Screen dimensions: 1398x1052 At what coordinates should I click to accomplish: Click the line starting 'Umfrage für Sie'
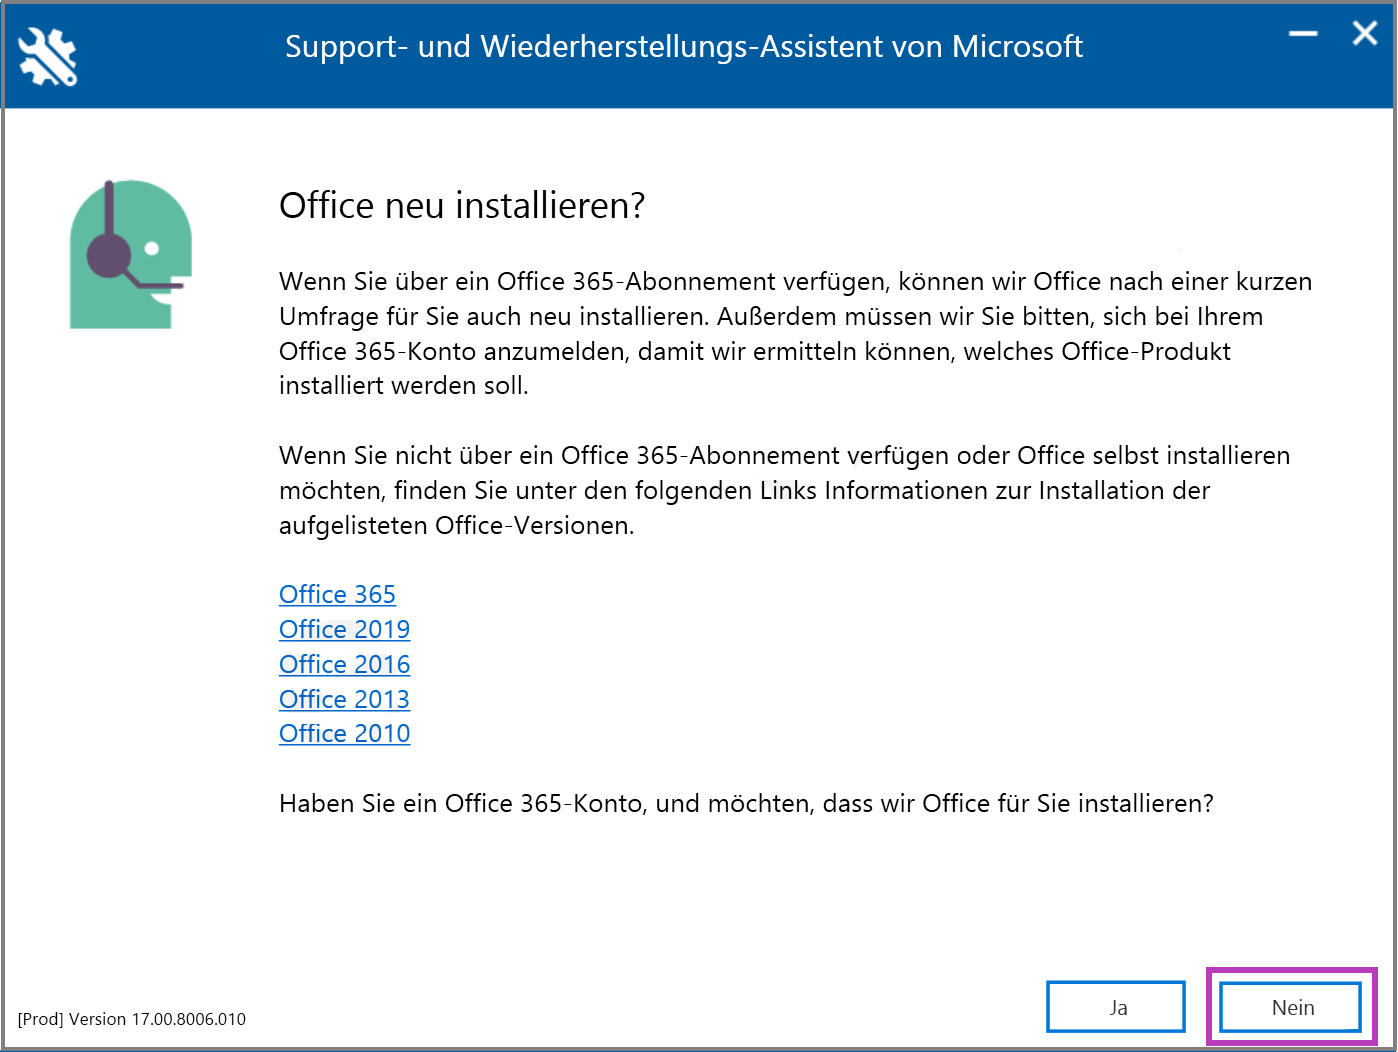[770, 317]
